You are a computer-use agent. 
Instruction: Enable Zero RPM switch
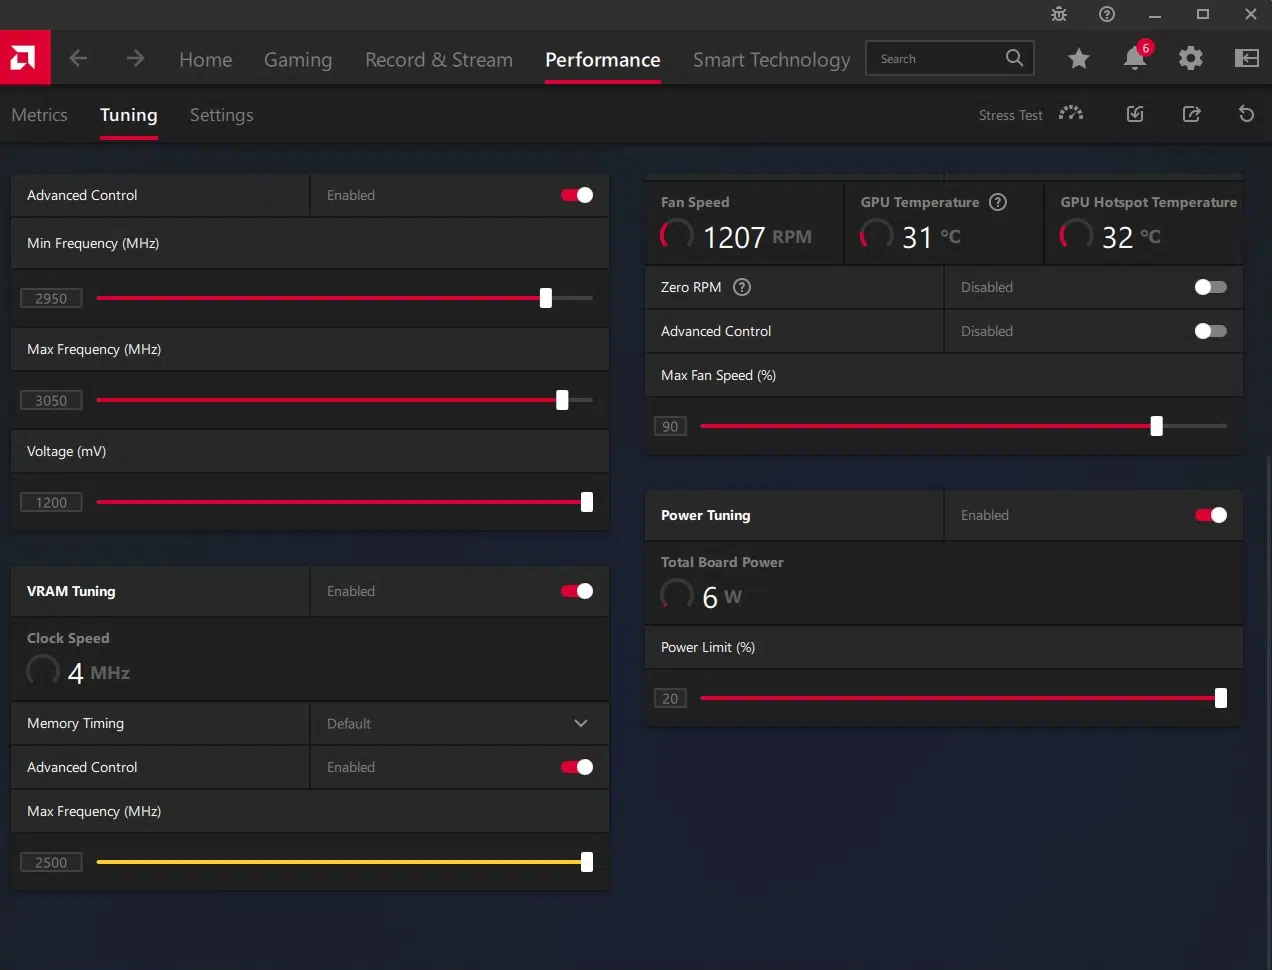pyautogui.click(x=1211, y=287)
